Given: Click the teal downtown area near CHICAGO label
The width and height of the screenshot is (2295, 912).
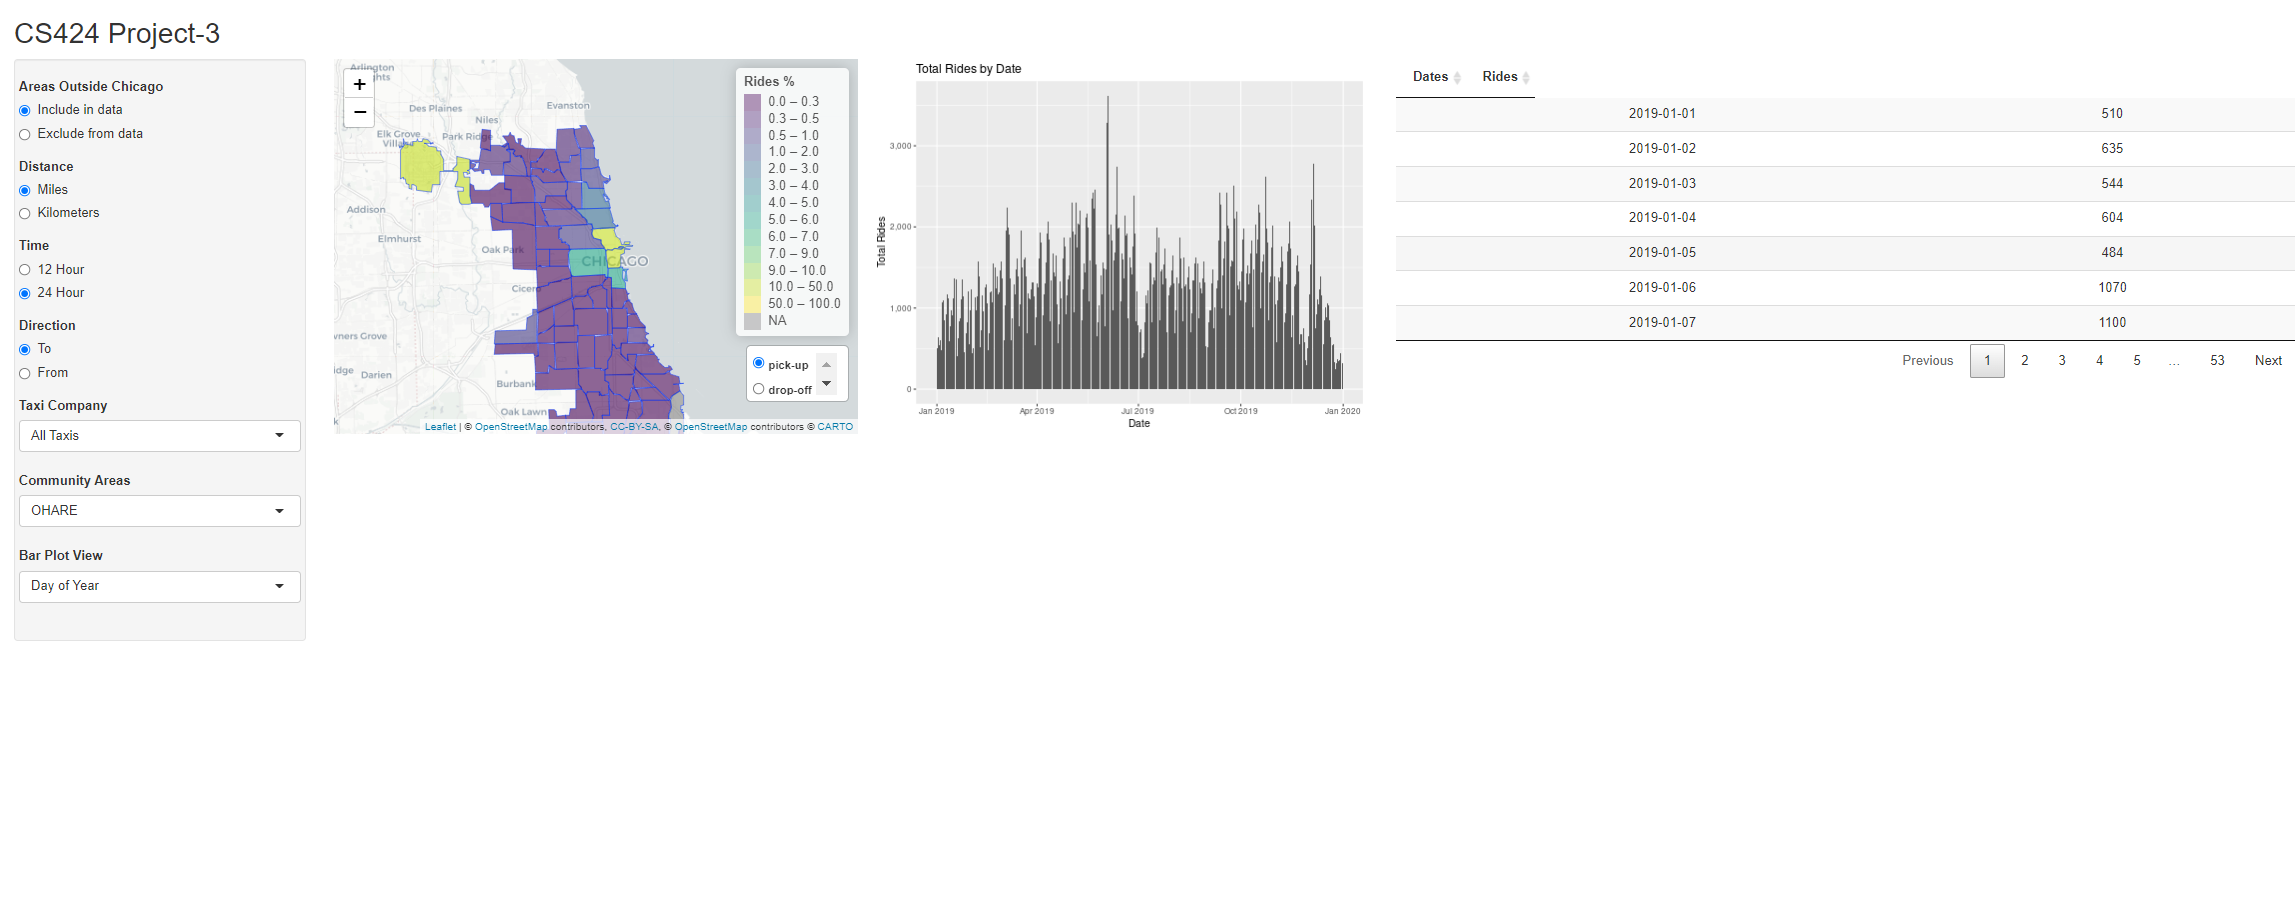Looking at the screenshot, I should [x=587, y=262].
